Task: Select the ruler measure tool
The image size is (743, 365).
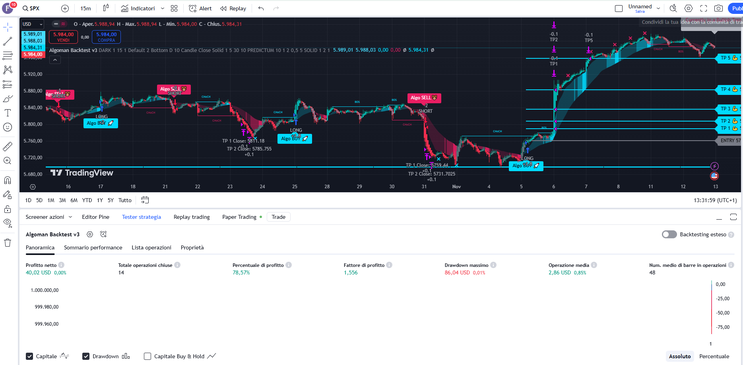Action: pos(7,146)
